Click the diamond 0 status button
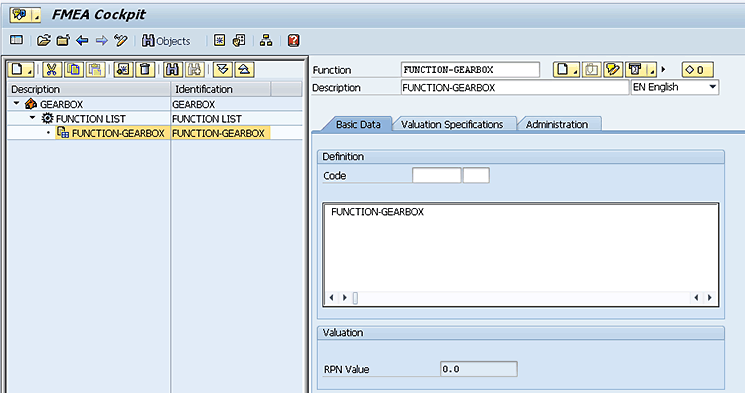 (697, 70)
